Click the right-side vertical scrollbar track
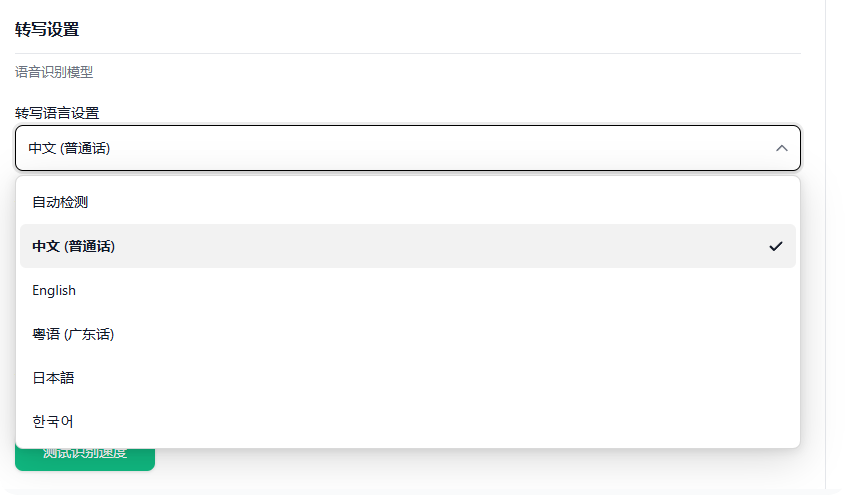846x495 pixels. 835,250
